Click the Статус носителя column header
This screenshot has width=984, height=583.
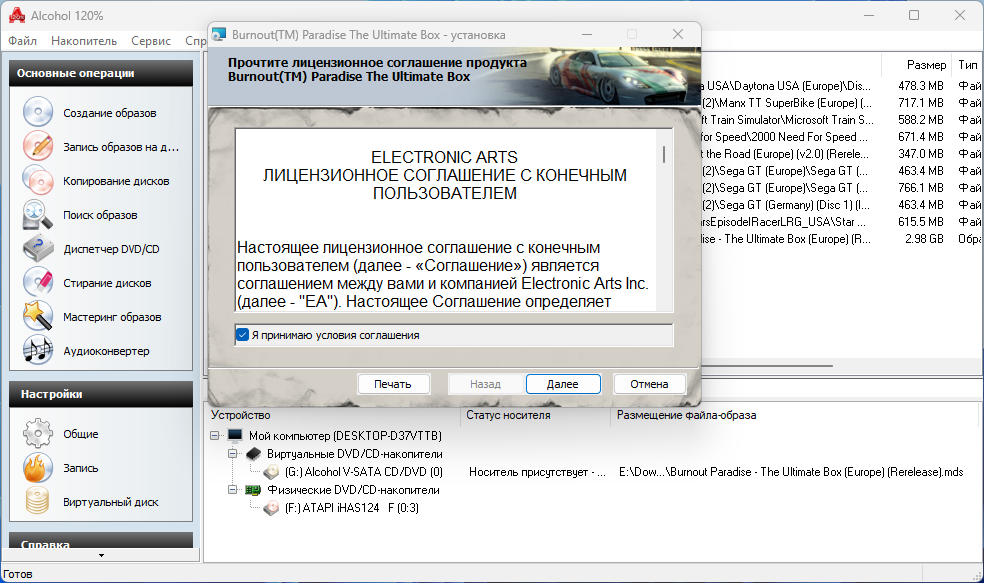coord(535,415)
